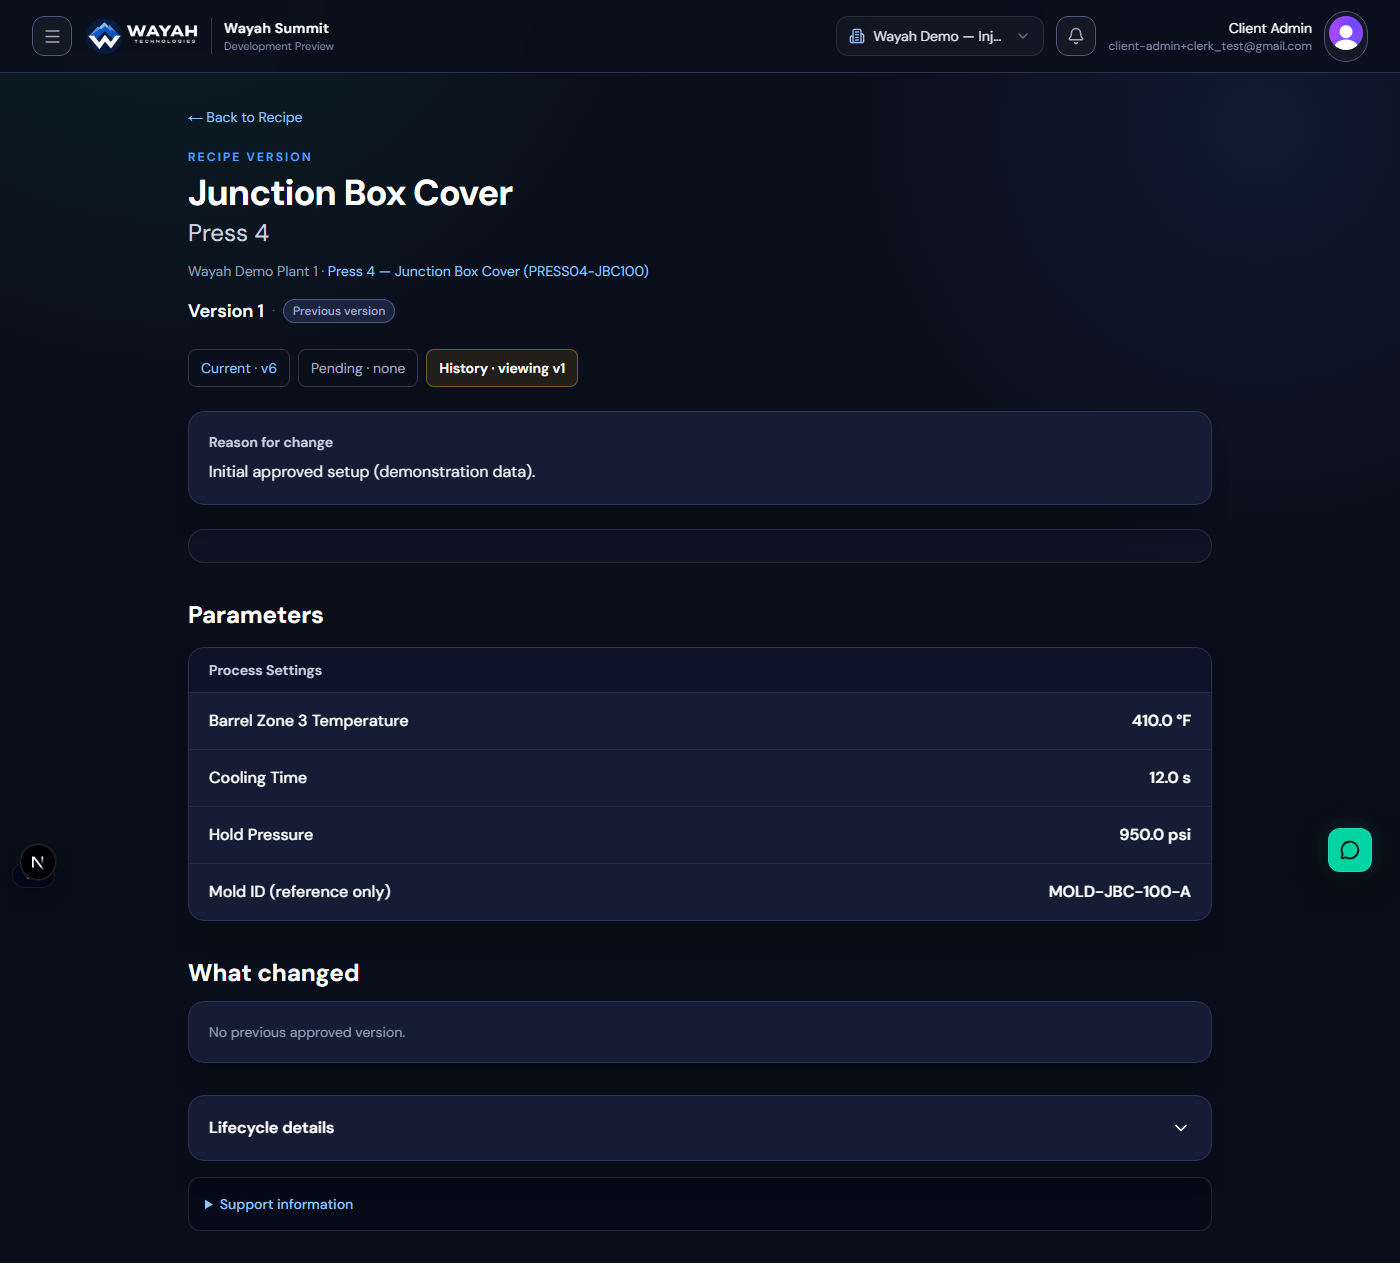This screenshot has width=1400, height=1263.
Task: Click the Hold Pressure label
Action: (x=261, y=835)
